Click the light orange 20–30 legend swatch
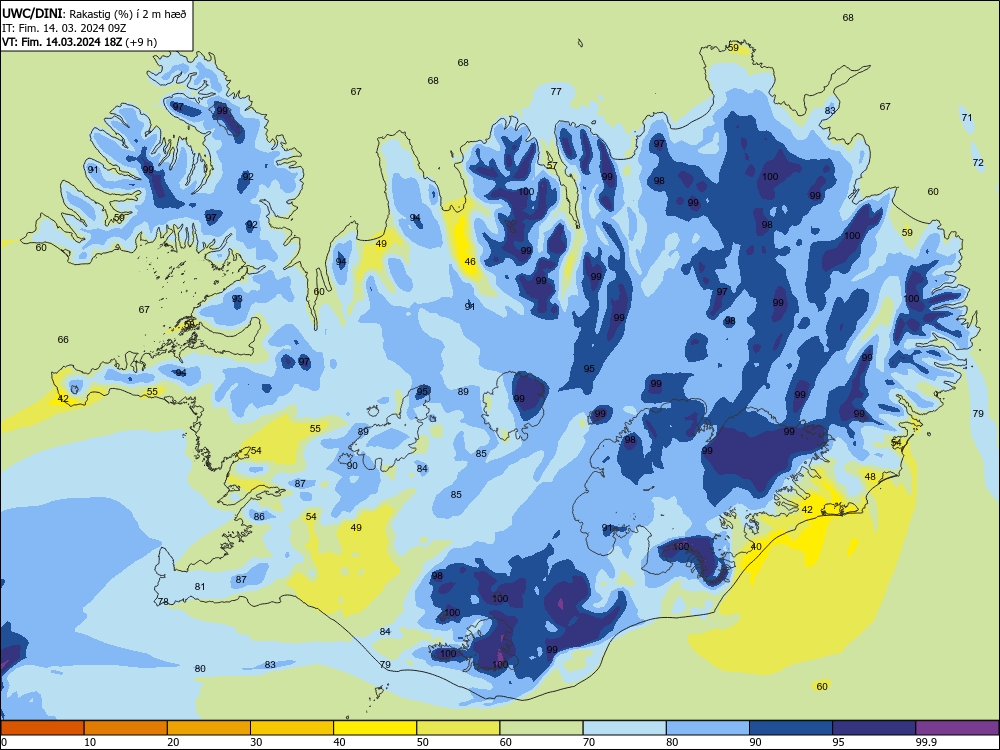Viewport: 1000px width, 750px height. pos(209,728)
